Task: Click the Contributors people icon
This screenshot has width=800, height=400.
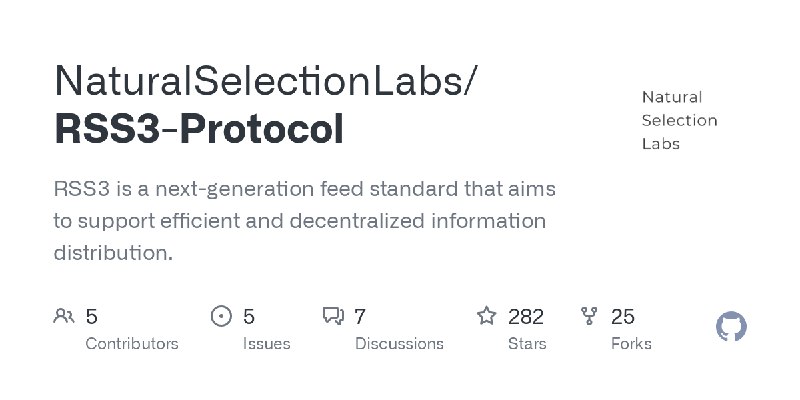Action: coord(64,317)
